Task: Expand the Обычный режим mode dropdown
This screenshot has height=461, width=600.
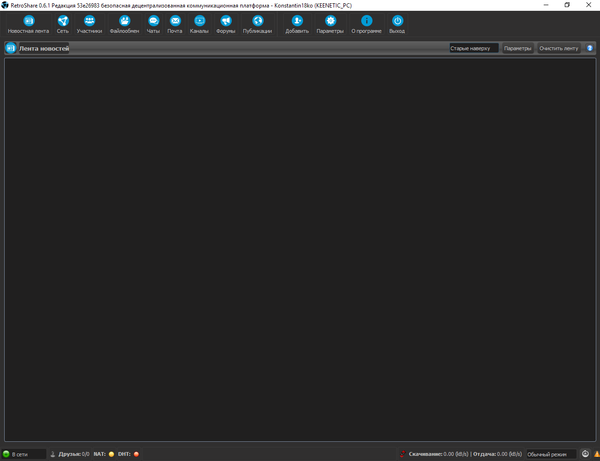Action: tap(551, 454)
